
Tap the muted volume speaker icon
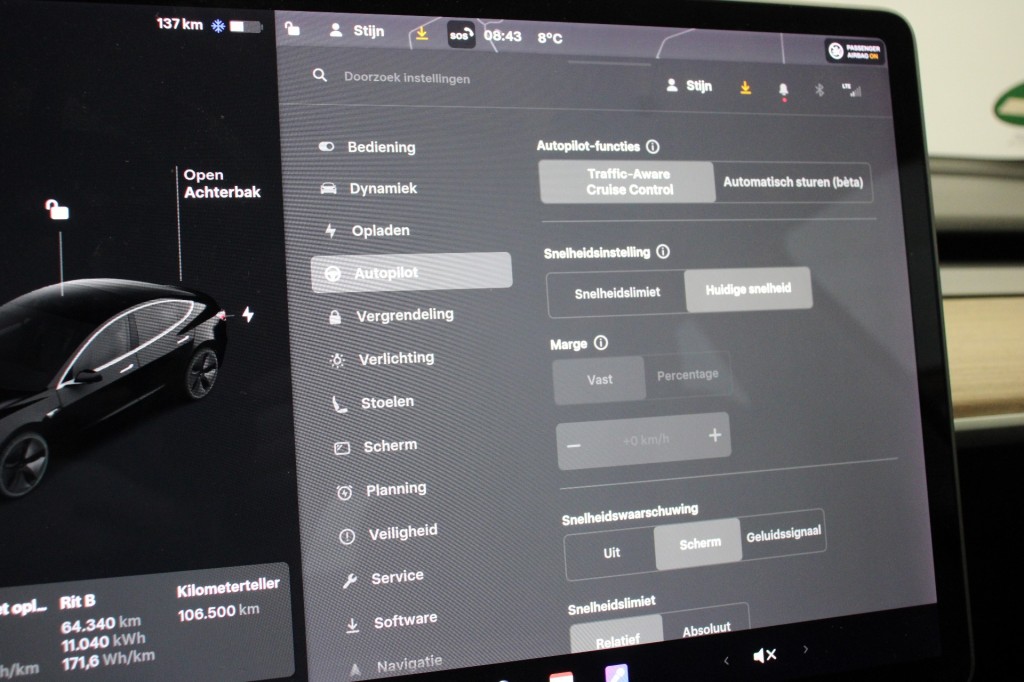[x=765, y=655]
